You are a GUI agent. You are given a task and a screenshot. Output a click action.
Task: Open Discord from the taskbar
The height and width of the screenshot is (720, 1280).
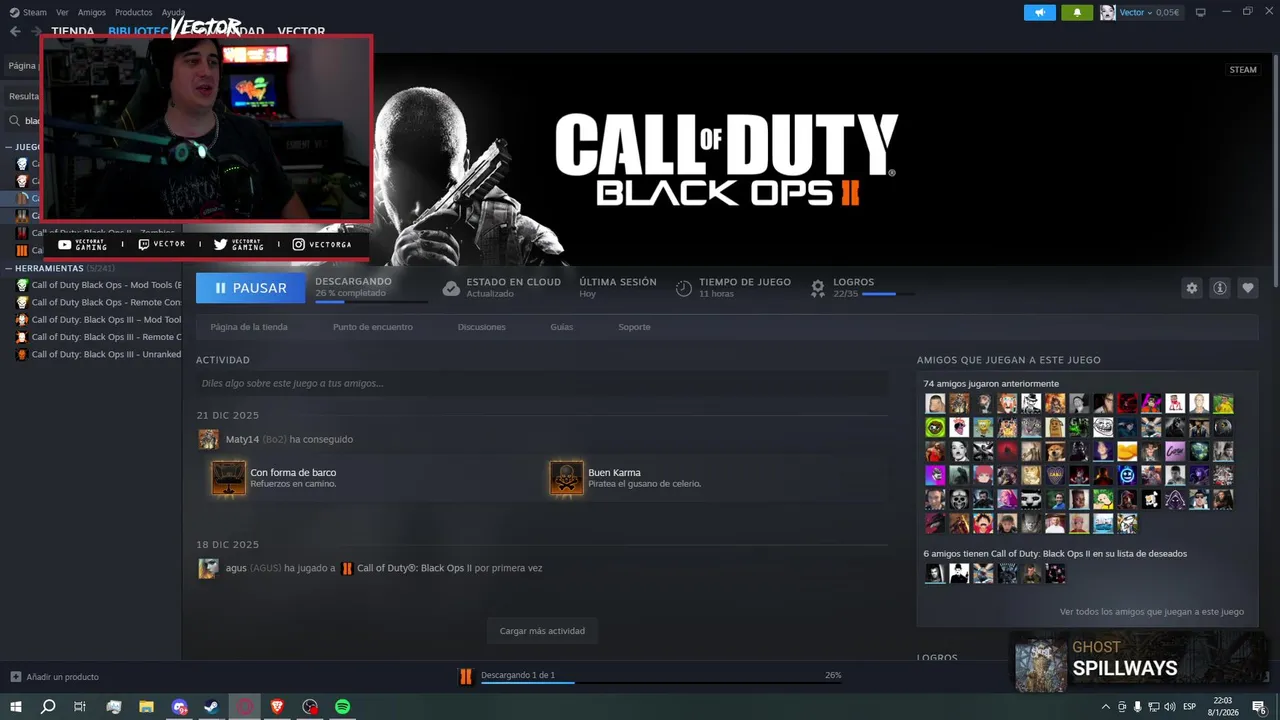pyautogui.click(x=180, y=707)
